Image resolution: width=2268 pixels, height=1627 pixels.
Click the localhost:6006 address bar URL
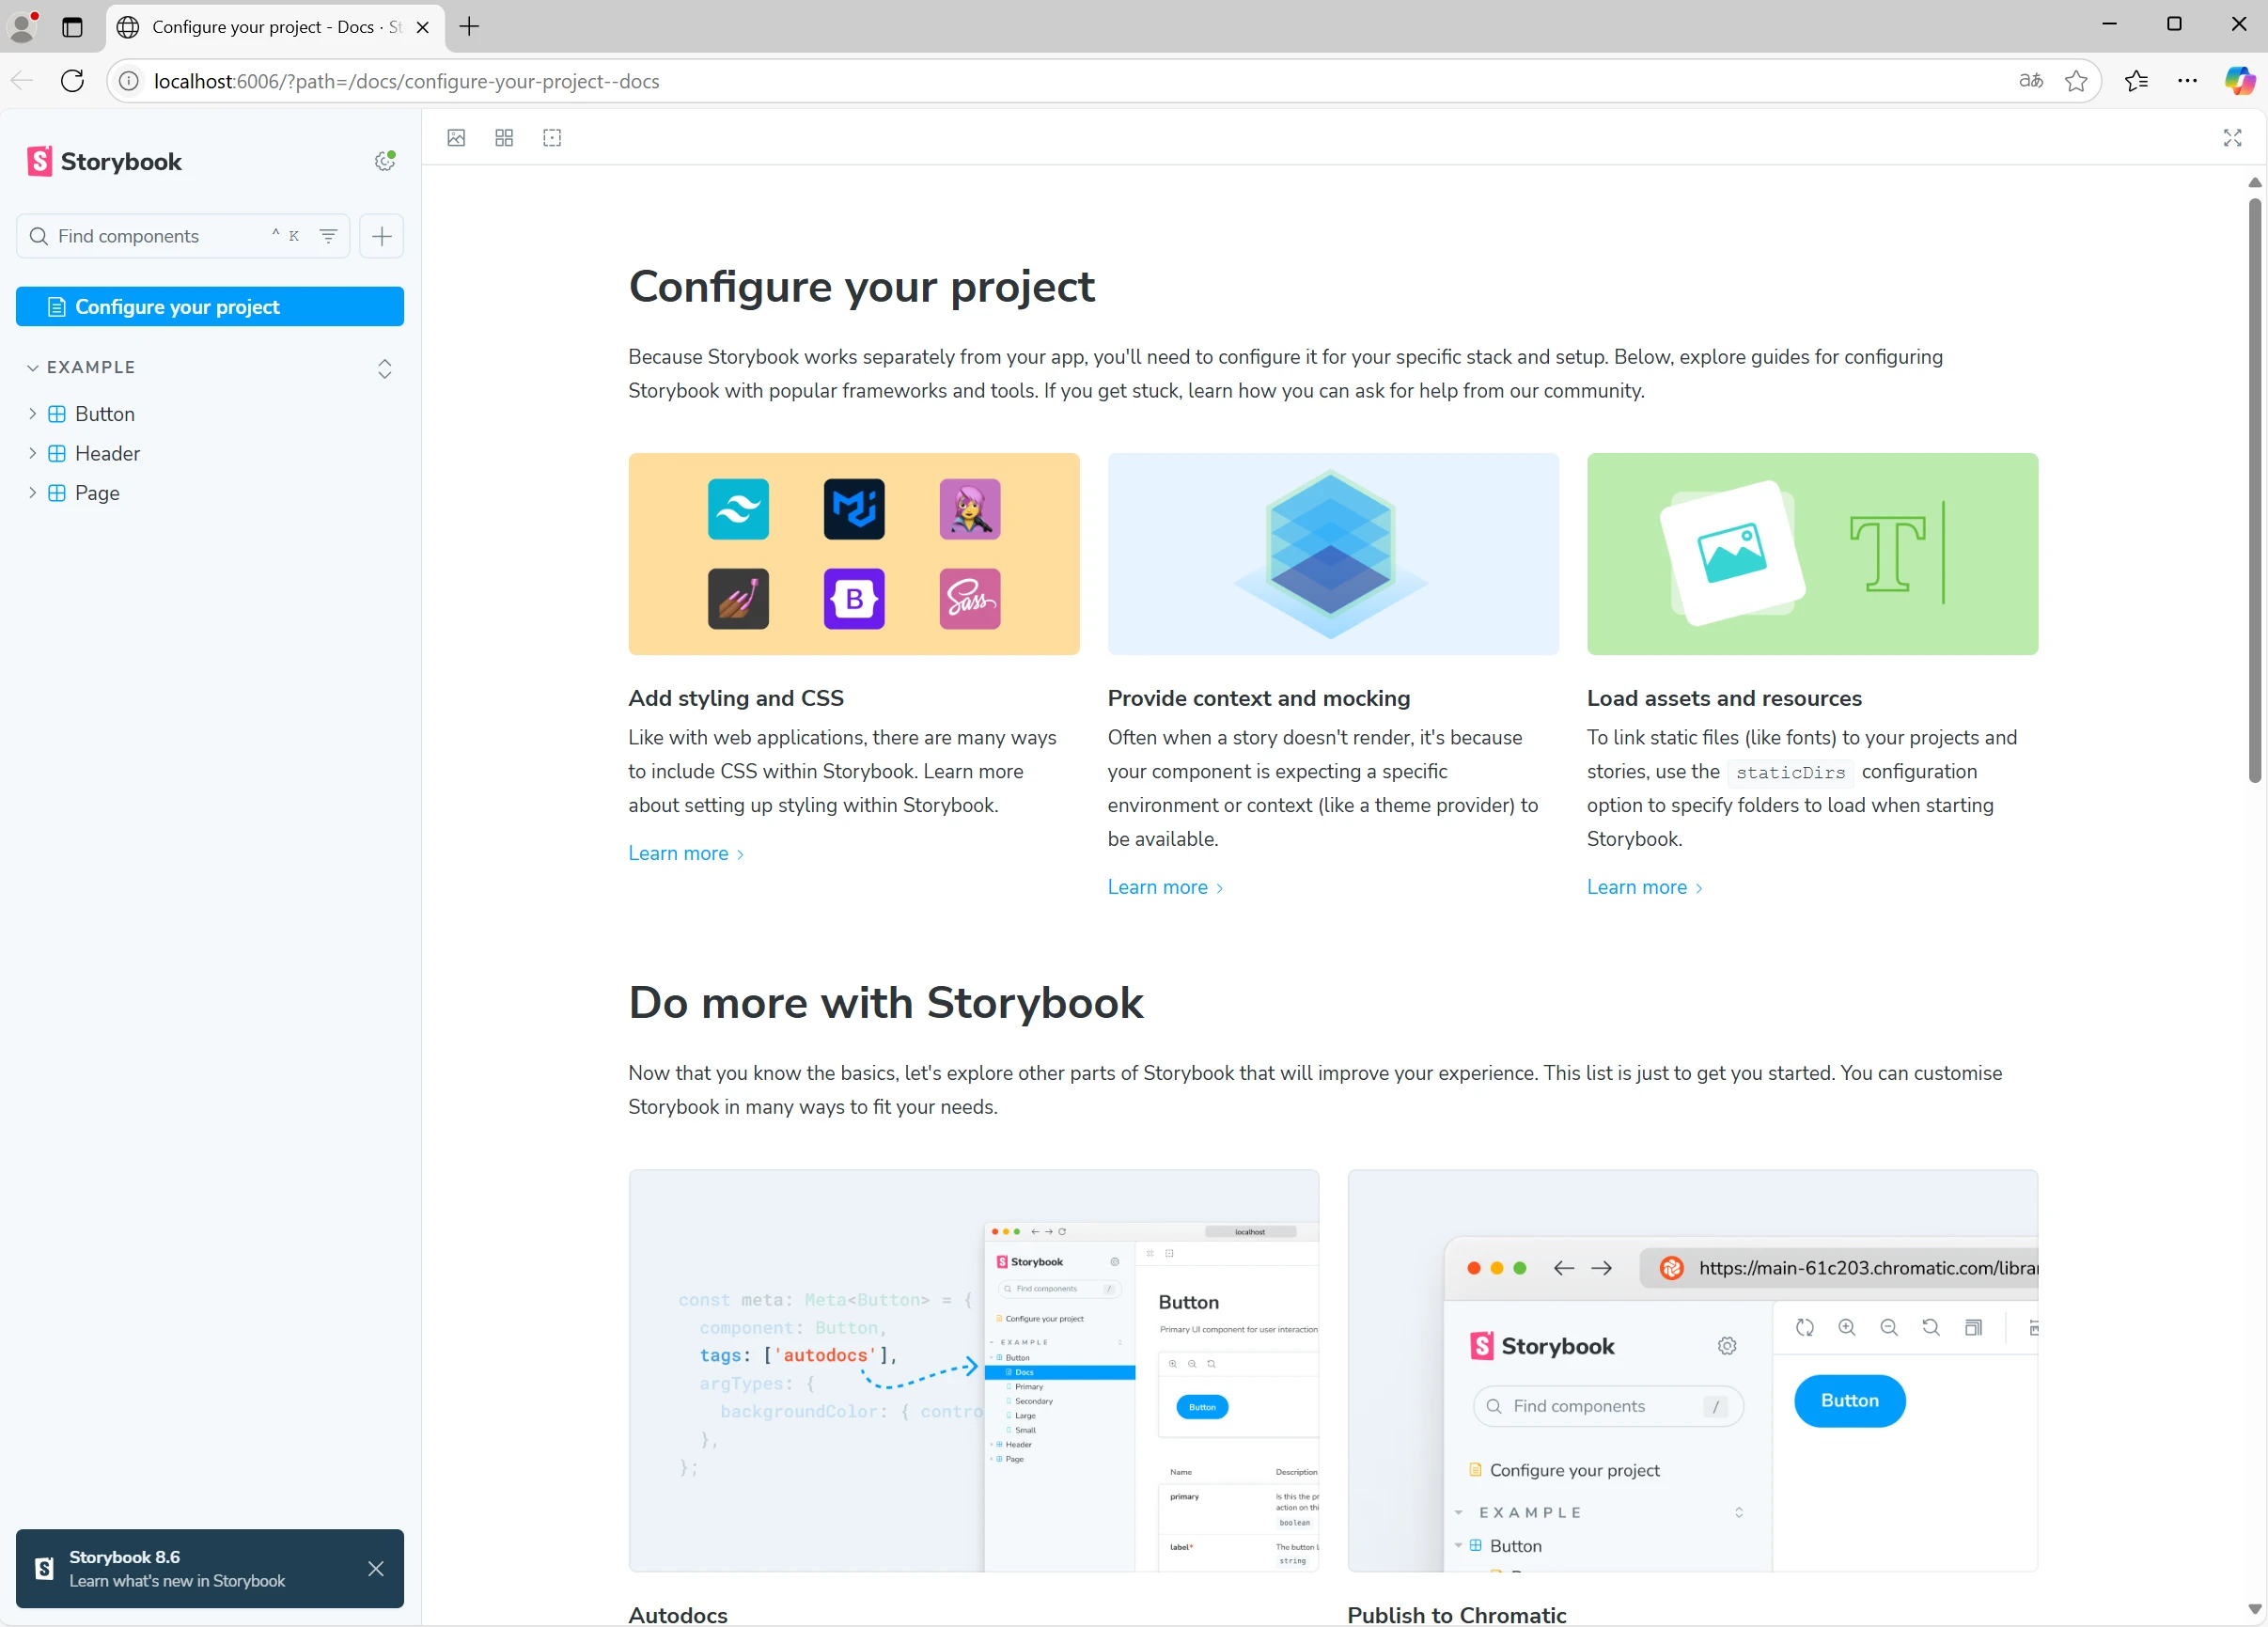click(x=406, y=81)
